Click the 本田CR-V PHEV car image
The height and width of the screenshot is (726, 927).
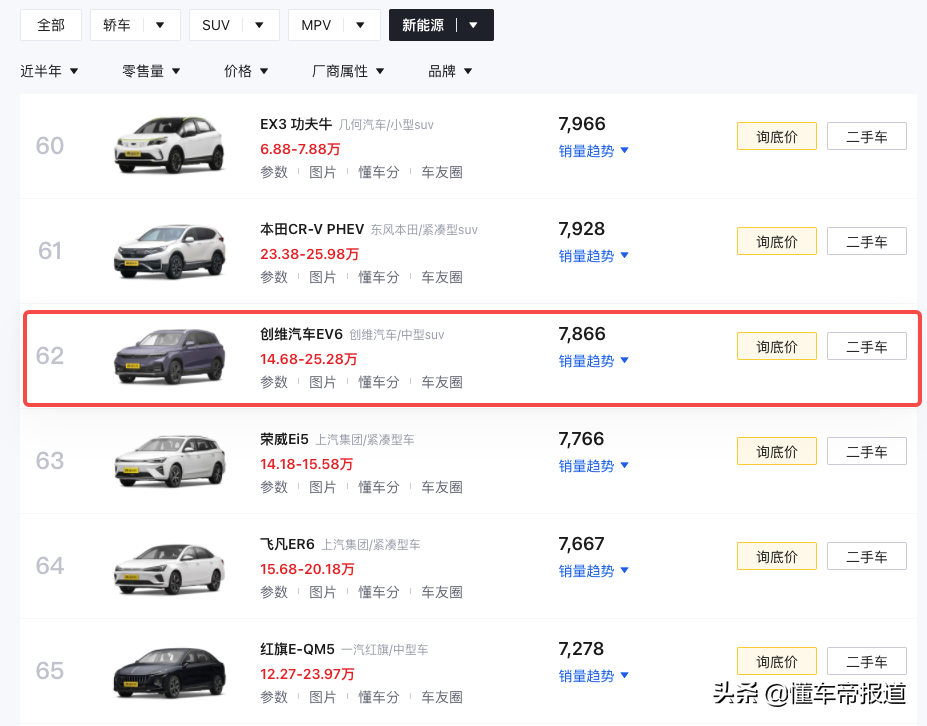pos(161,251)
